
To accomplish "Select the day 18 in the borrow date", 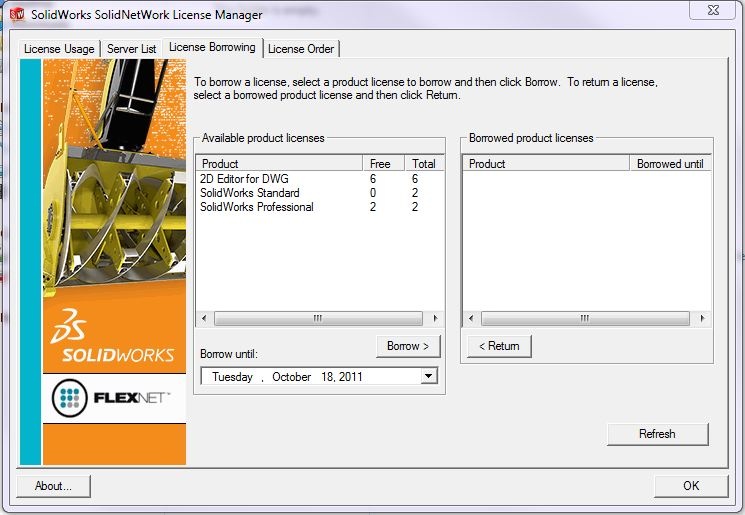I will pyautogui.click(x=327, y=377).
